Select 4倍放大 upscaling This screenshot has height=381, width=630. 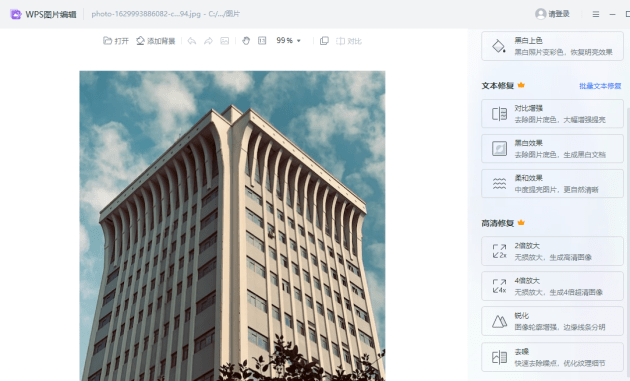(x=552, y=286)
